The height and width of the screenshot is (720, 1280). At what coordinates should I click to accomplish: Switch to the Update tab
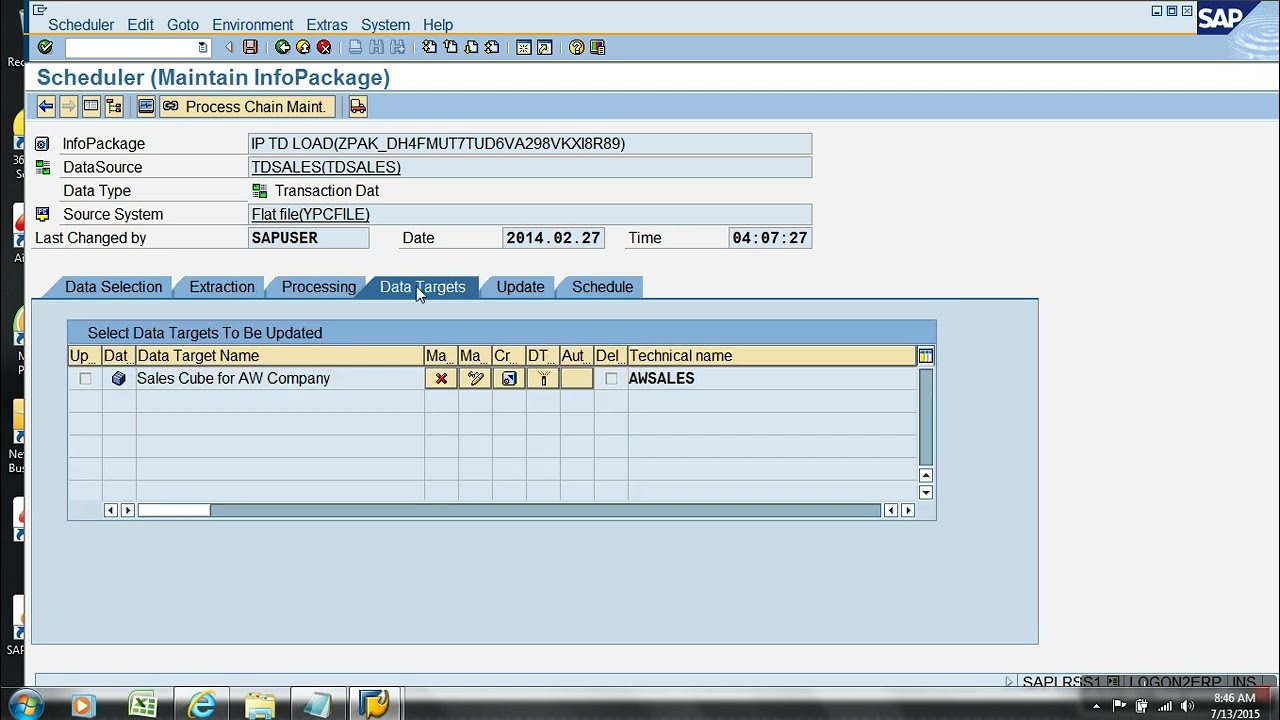point(520,287)
